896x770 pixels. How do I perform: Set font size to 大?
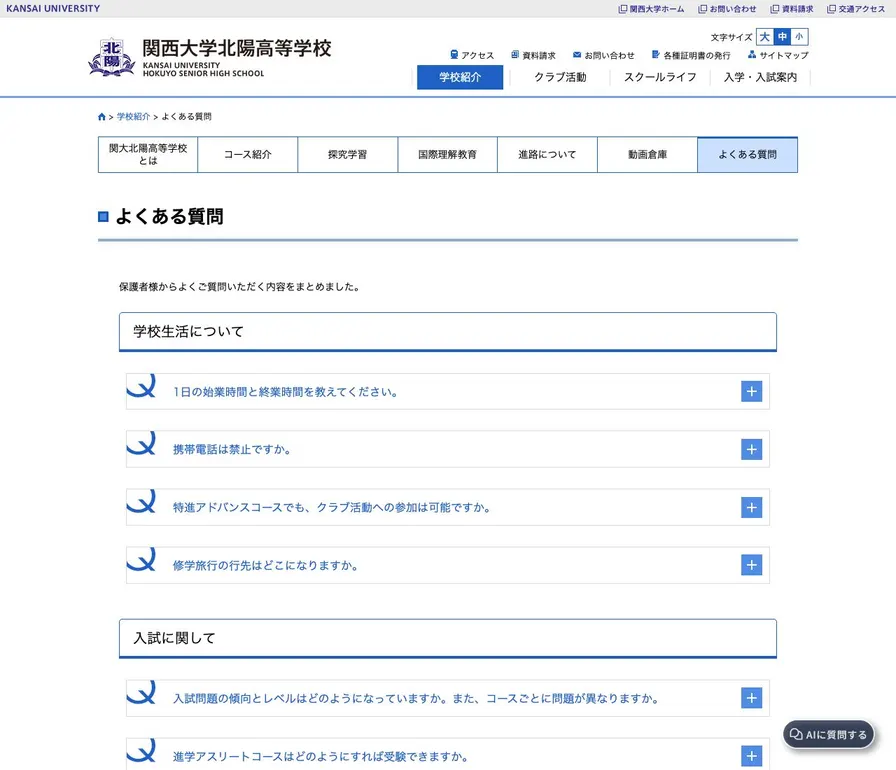click(x=765, y=37)
